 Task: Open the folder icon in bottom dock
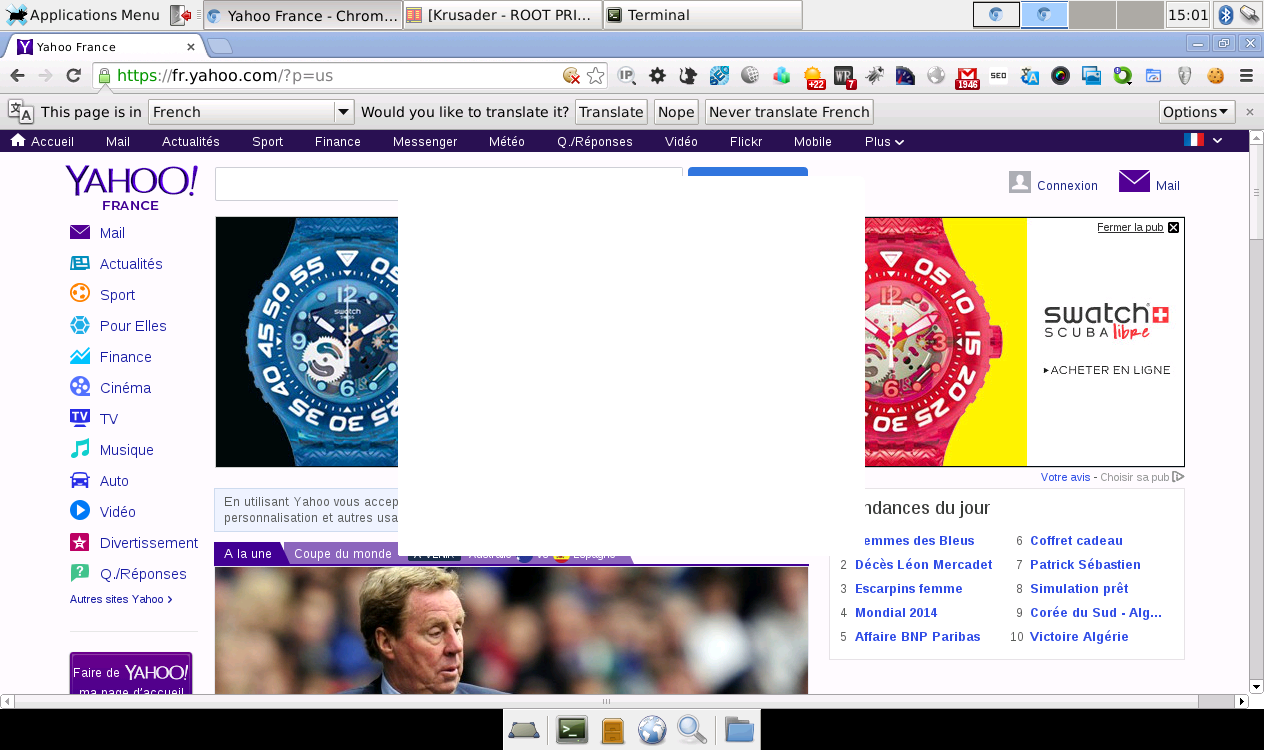pos(739,730)
